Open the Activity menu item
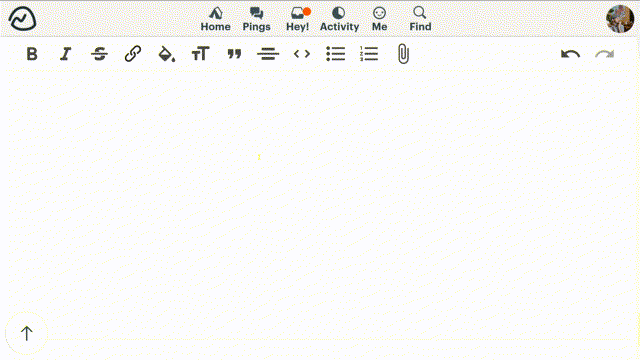Image resolution: width=640 pixels, height=360 pixels. coord(339,19)
